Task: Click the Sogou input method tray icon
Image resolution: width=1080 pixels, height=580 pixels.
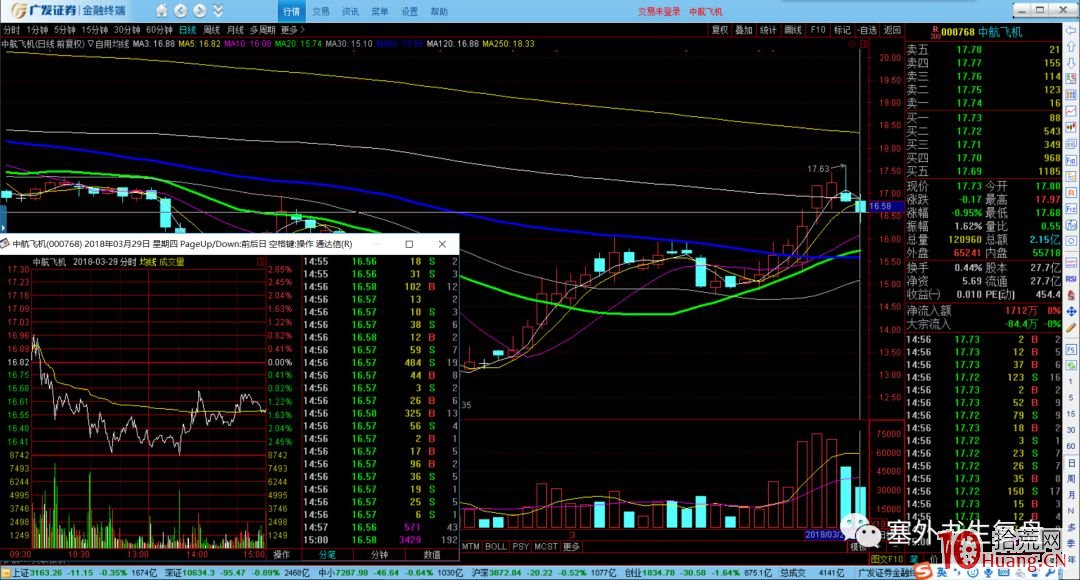Action: [924, 572]
